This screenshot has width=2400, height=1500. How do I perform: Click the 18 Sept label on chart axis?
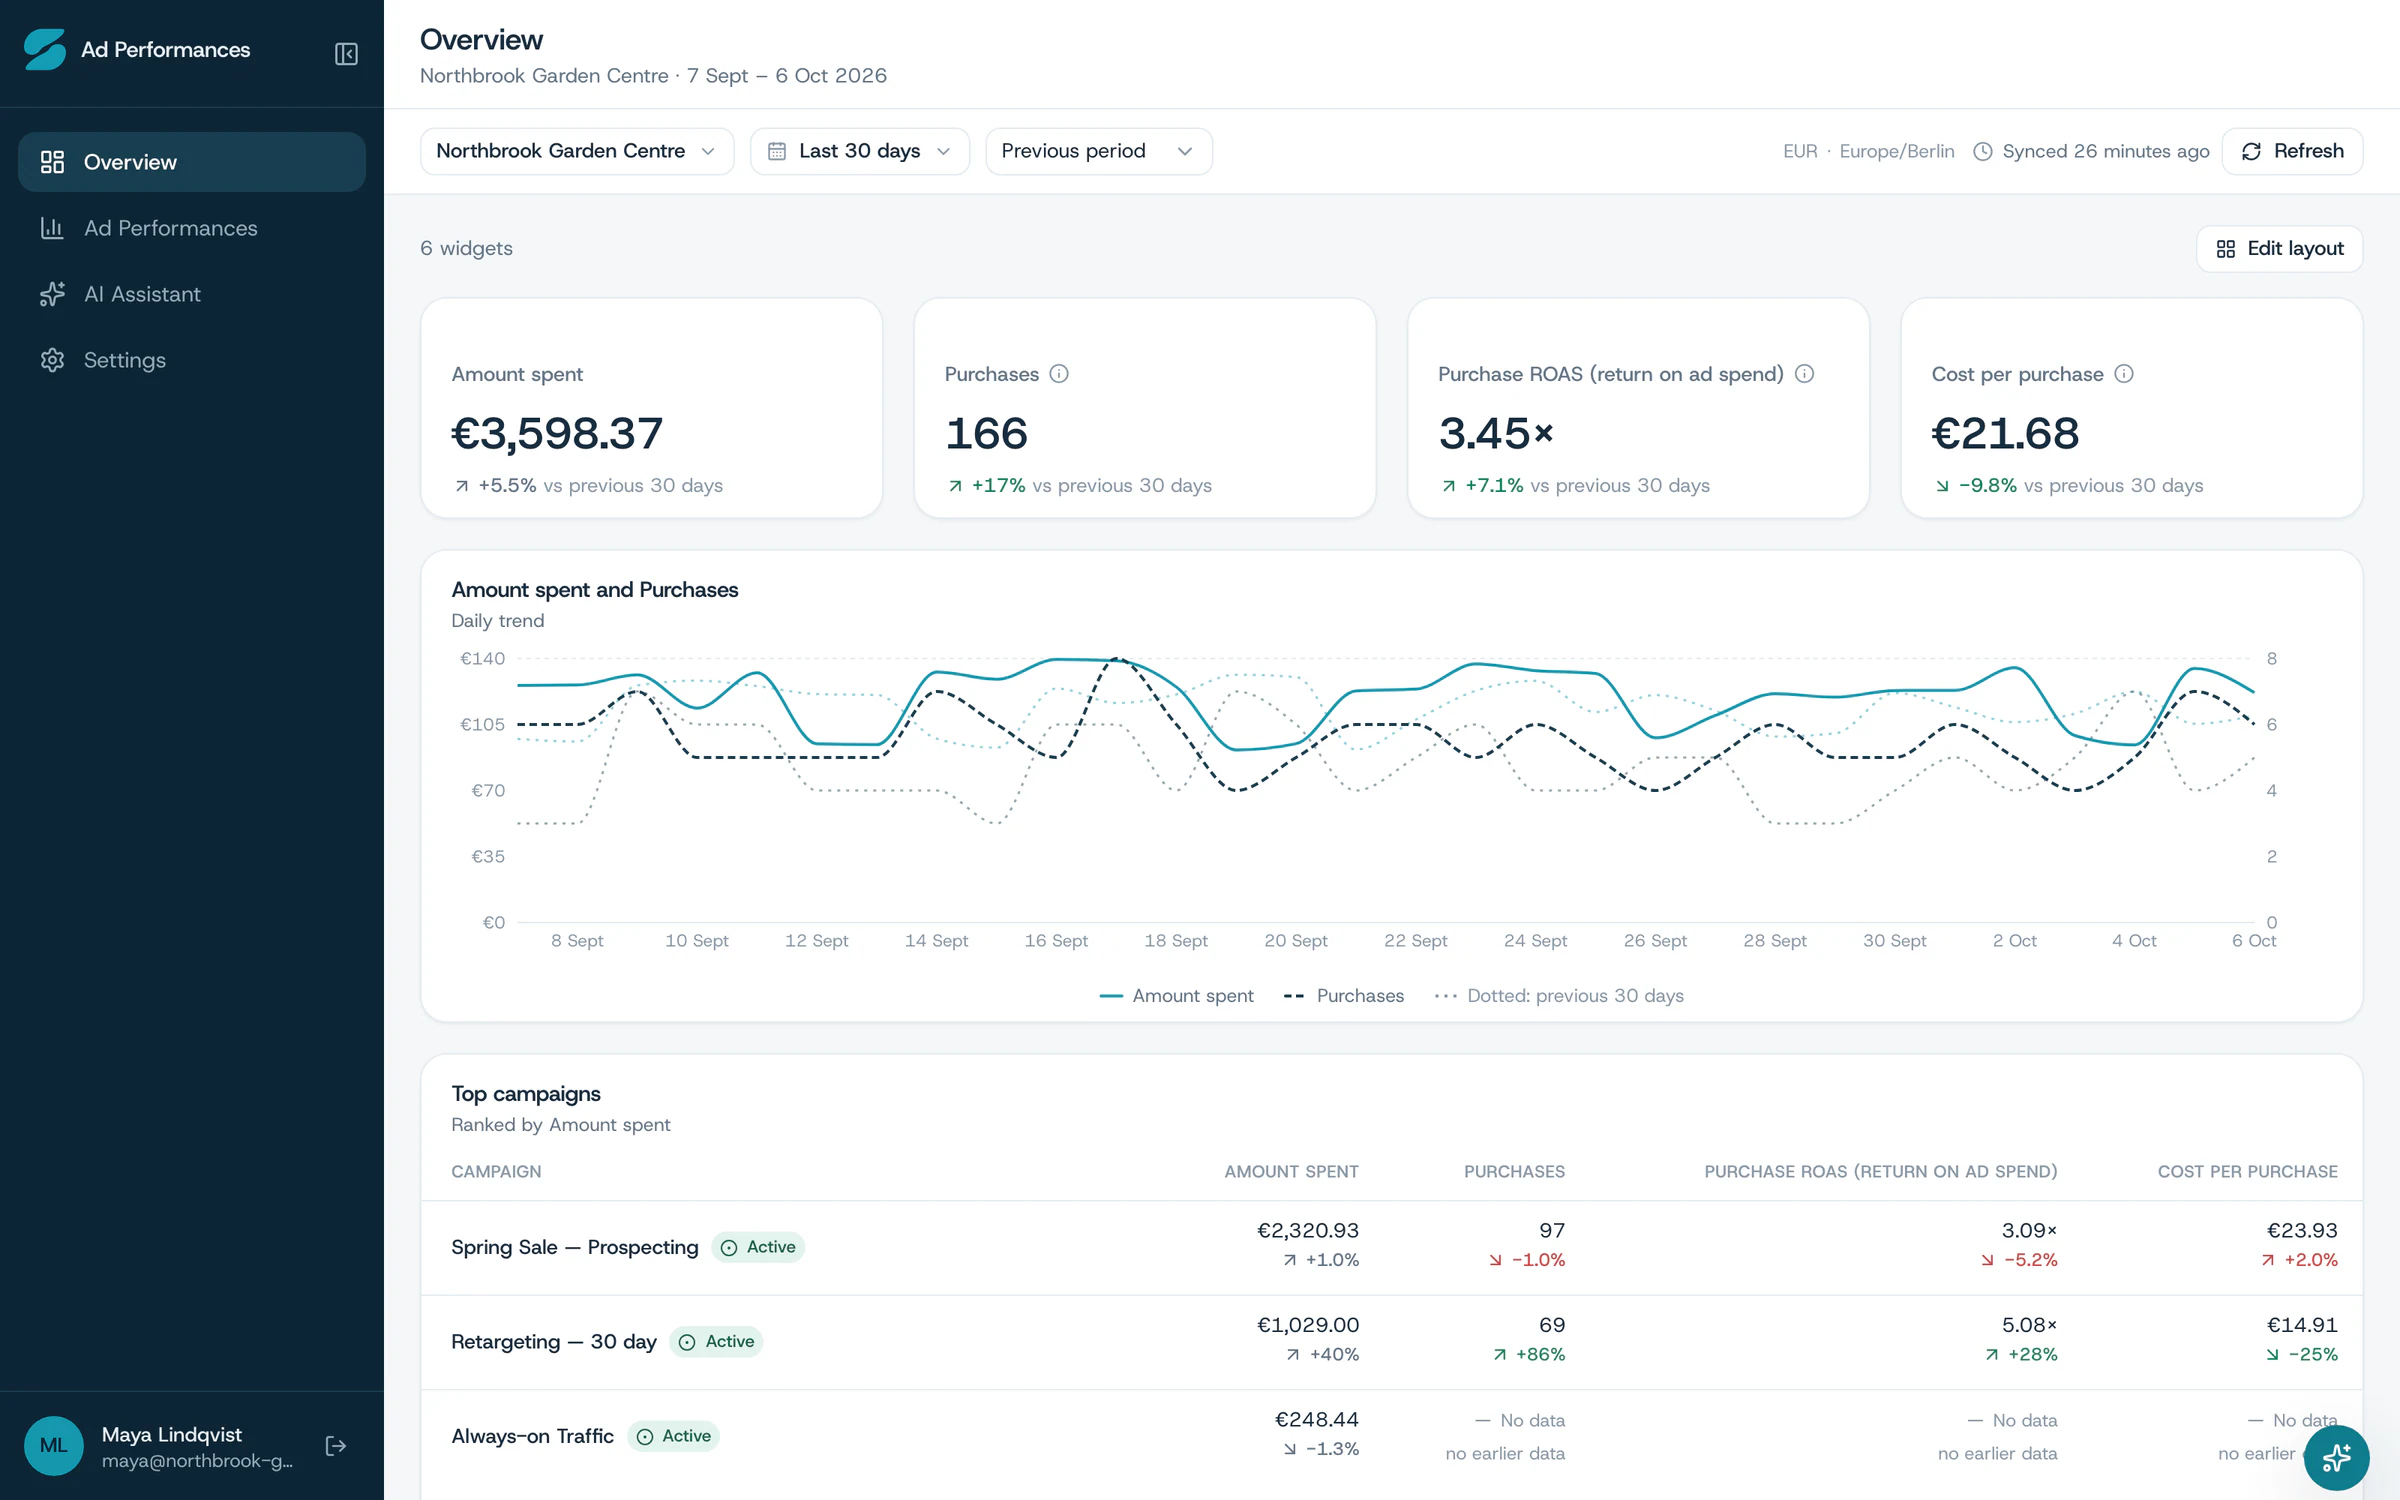[x=1176, y=941]
